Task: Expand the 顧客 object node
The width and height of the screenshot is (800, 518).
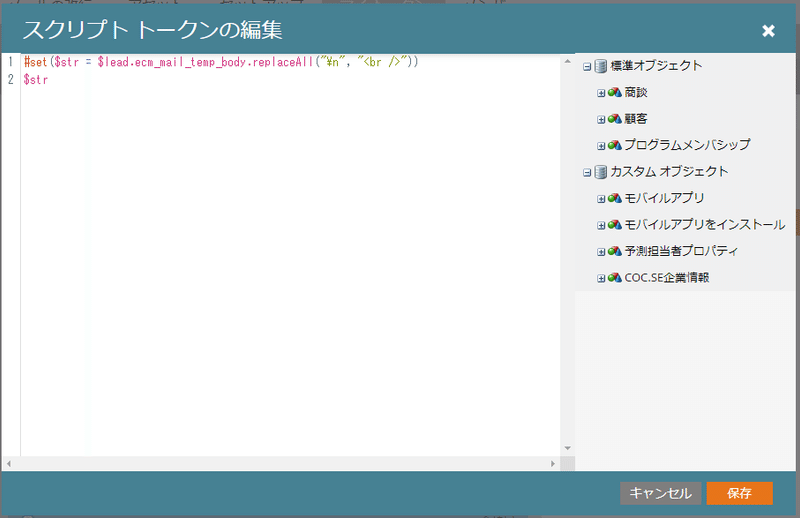Action: (601, 119)
